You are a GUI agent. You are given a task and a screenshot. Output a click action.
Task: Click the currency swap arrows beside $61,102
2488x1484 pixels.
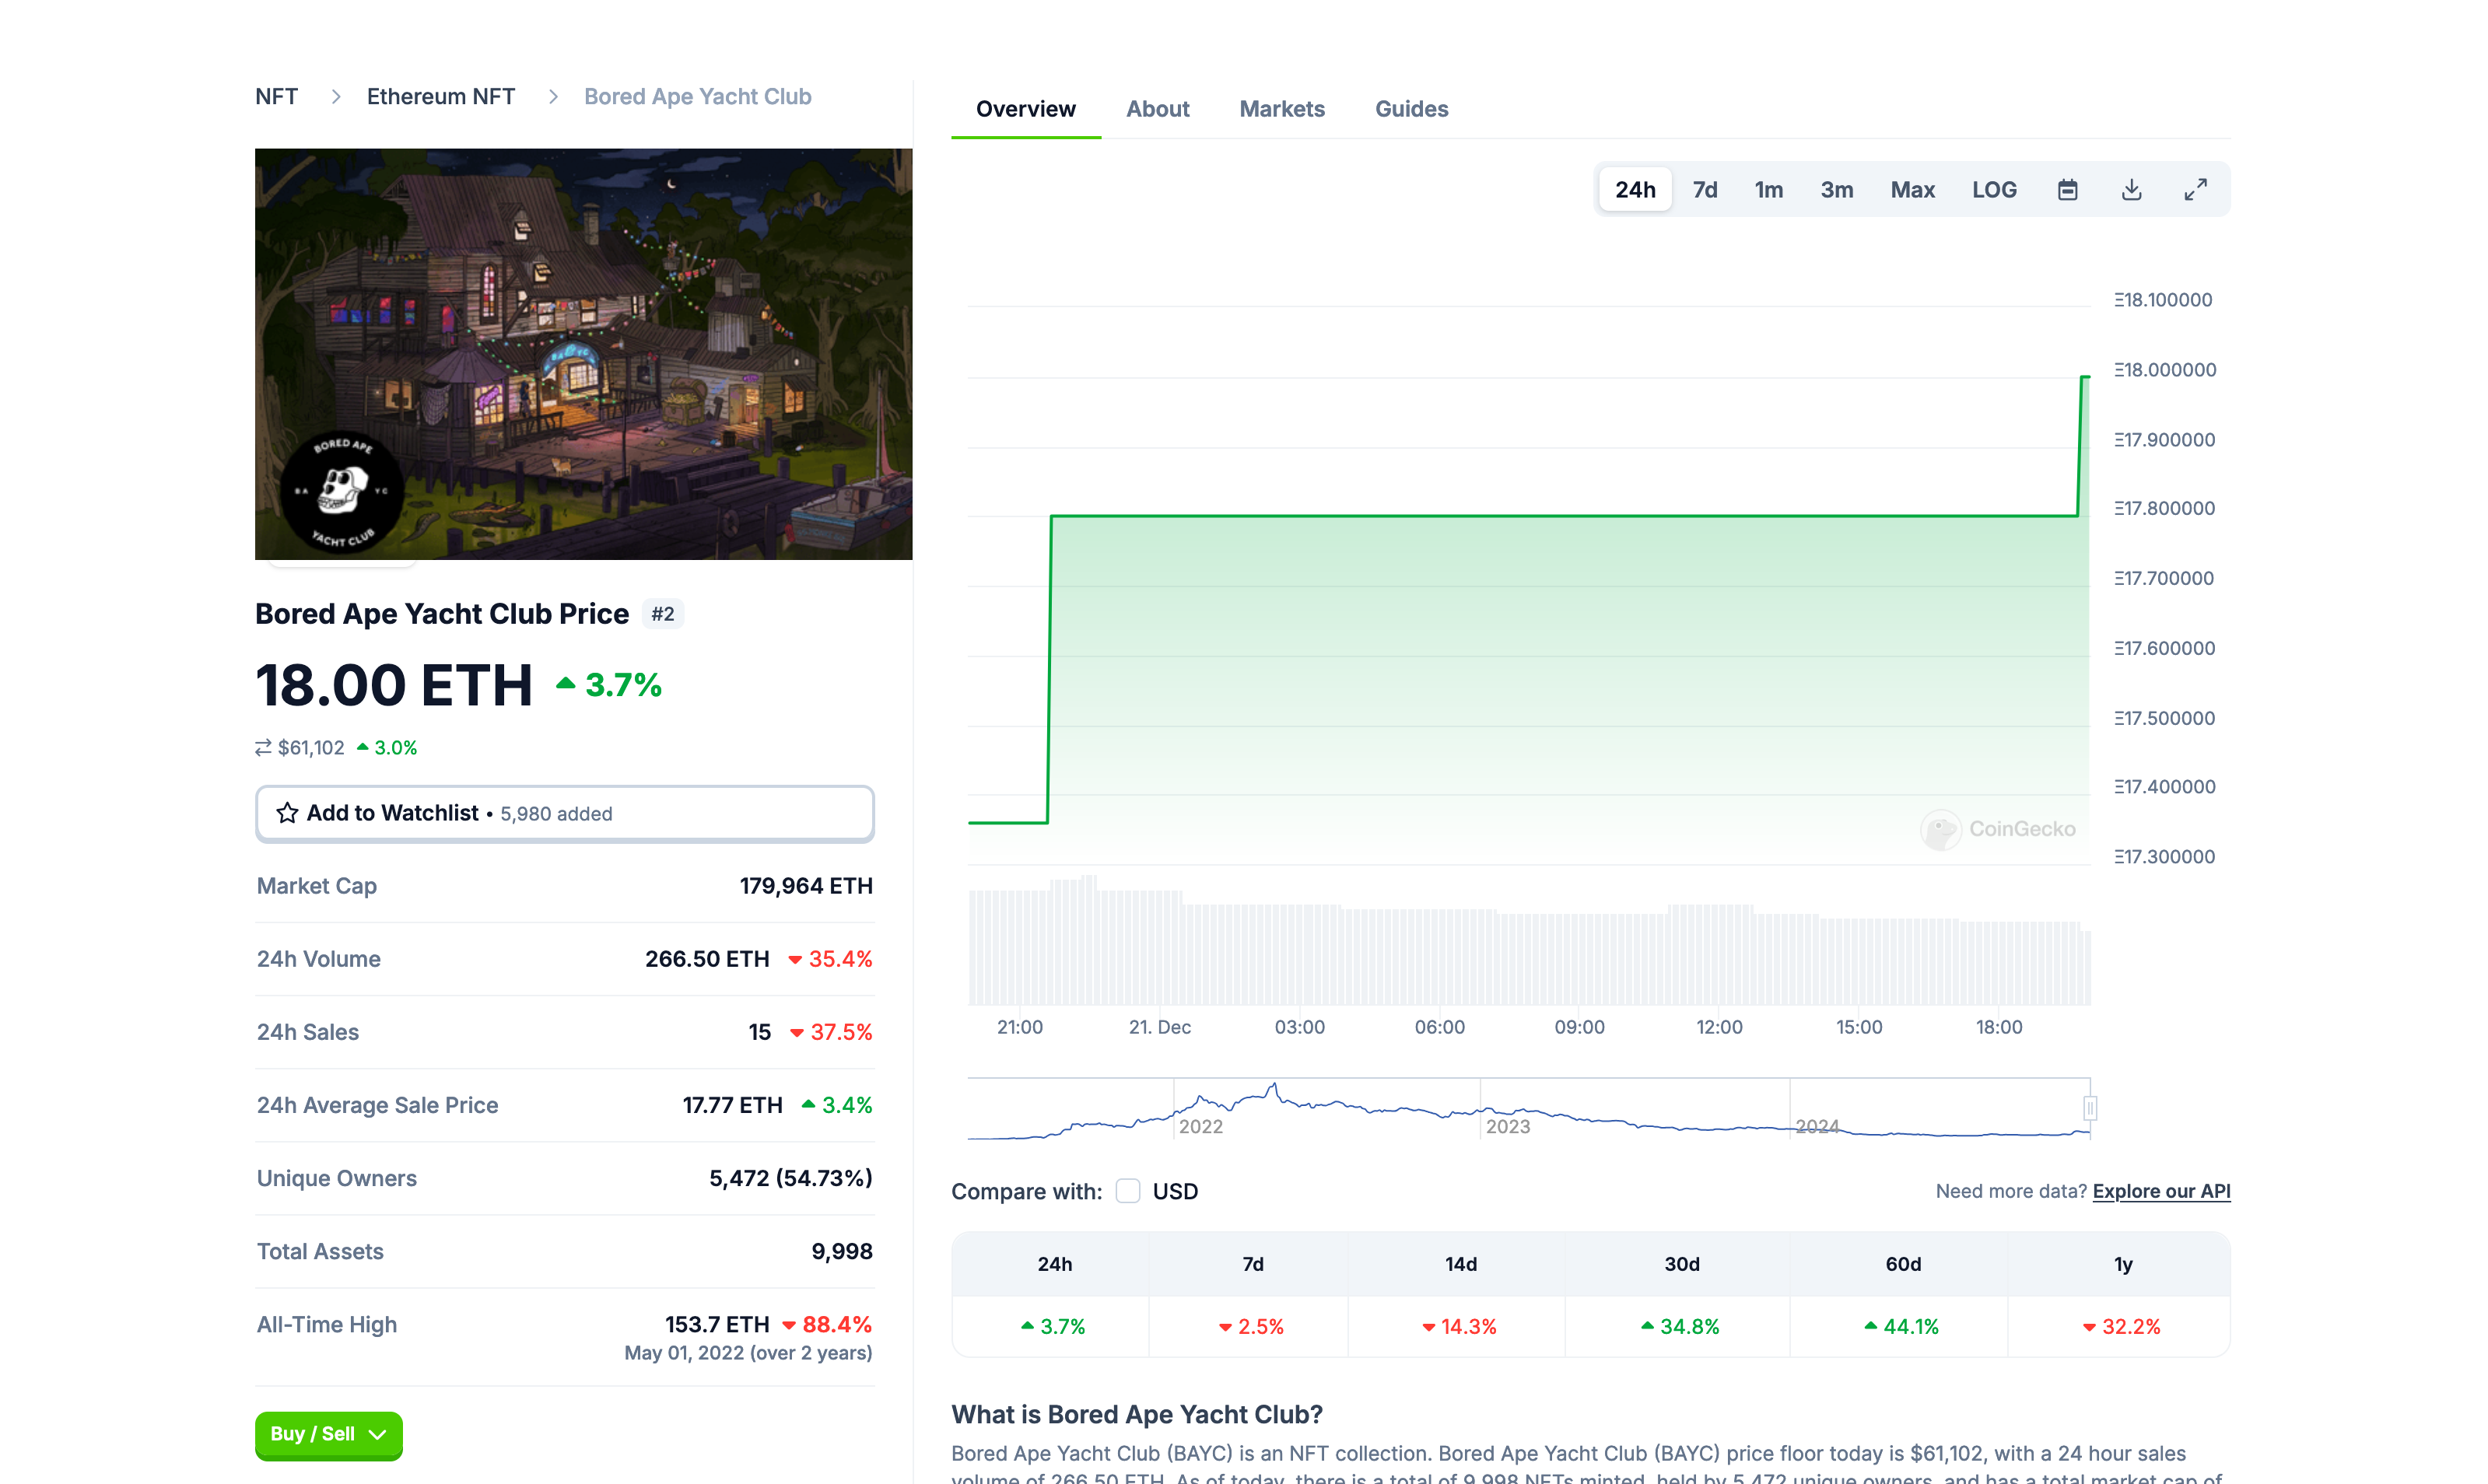click(x=263, y=748)
